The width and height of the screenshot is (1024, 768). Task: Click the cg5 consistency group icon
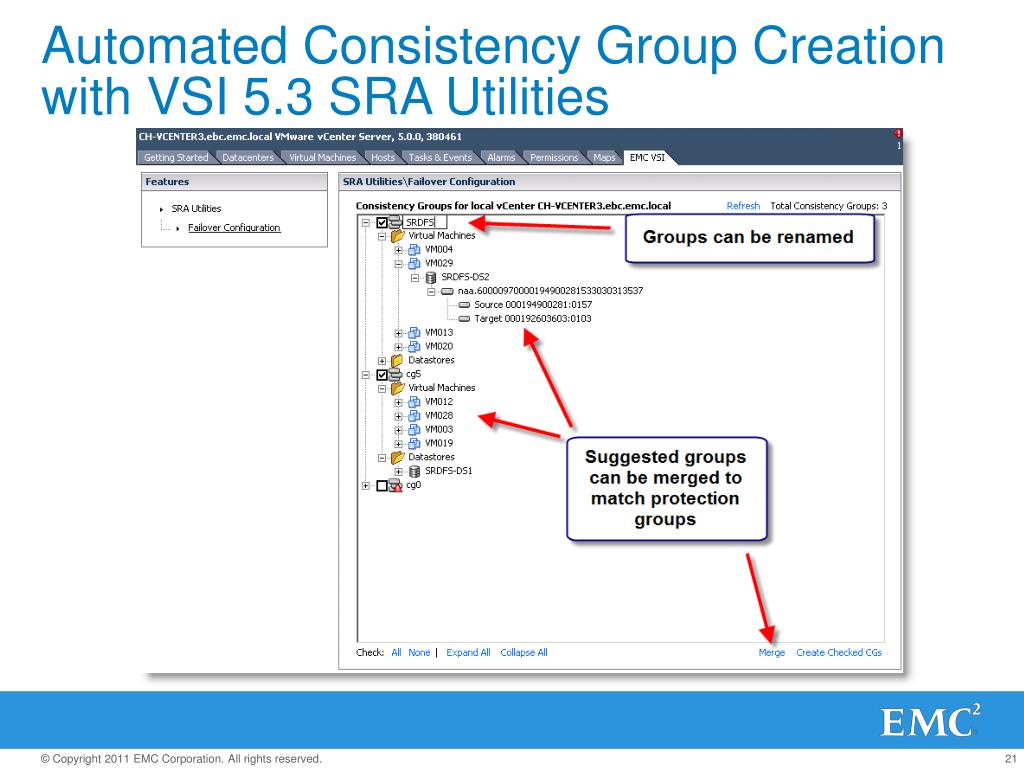point(396,374)
